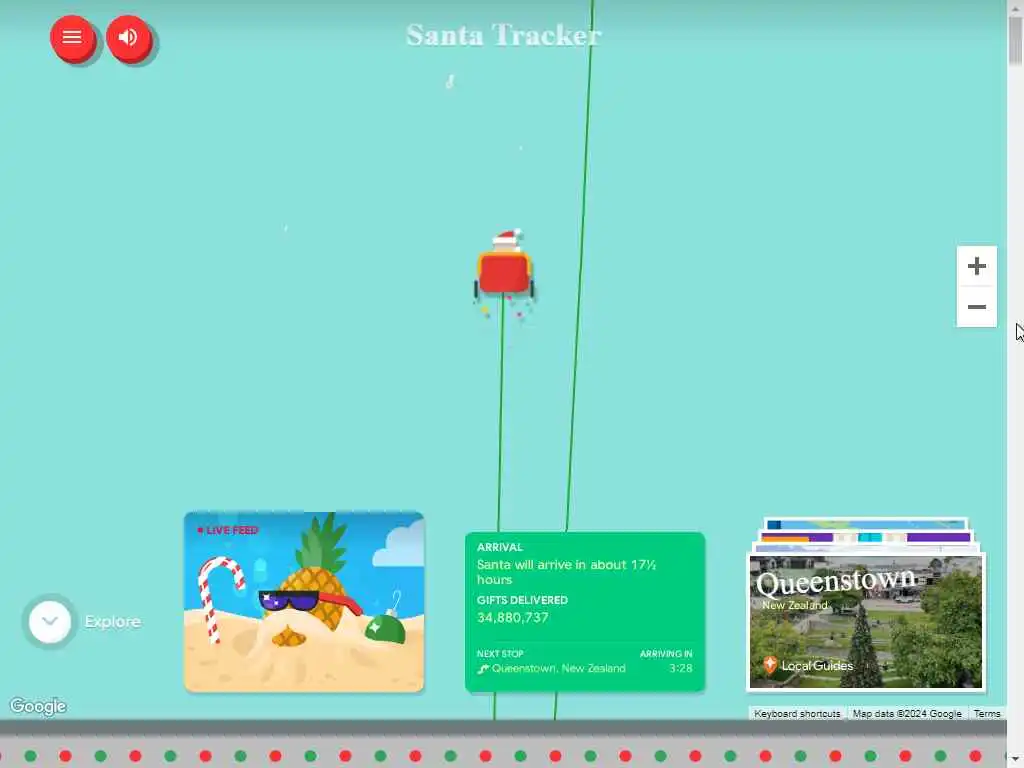Click Map data ©2024 Google text
This screenshot has height=768, width=1024.
[907, 714]
